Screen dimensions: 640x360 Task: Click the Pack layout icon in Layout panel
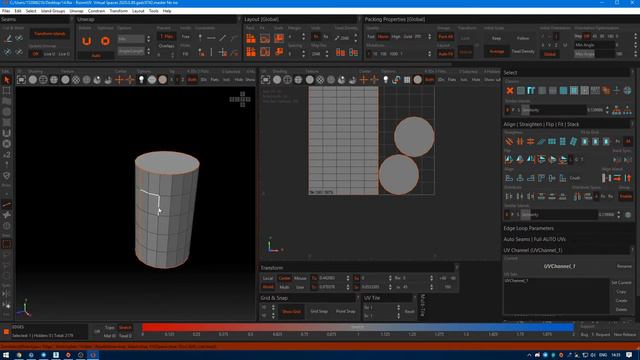coord(251,38)
